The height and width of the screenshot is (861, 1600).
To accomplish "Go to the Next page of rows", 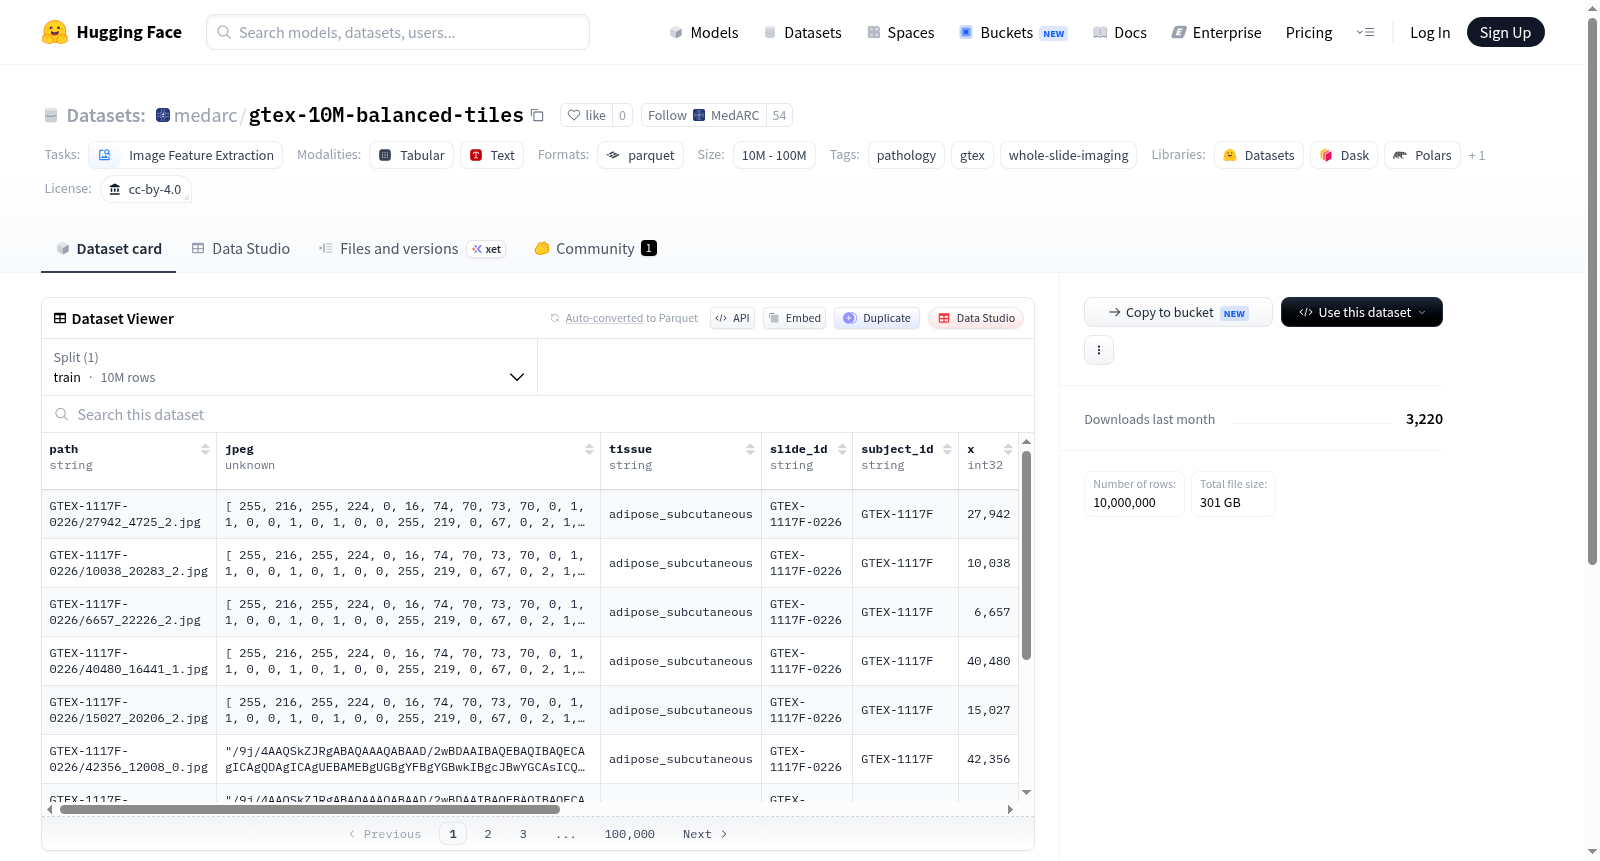I will tap(705, 834).
